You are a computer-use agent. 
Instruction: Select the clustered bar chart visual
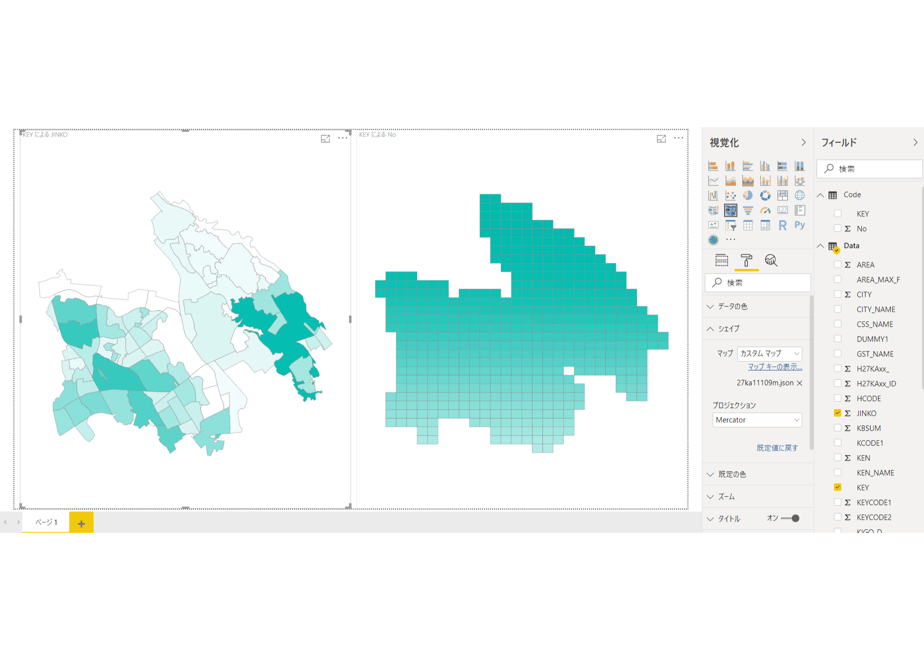748,166
